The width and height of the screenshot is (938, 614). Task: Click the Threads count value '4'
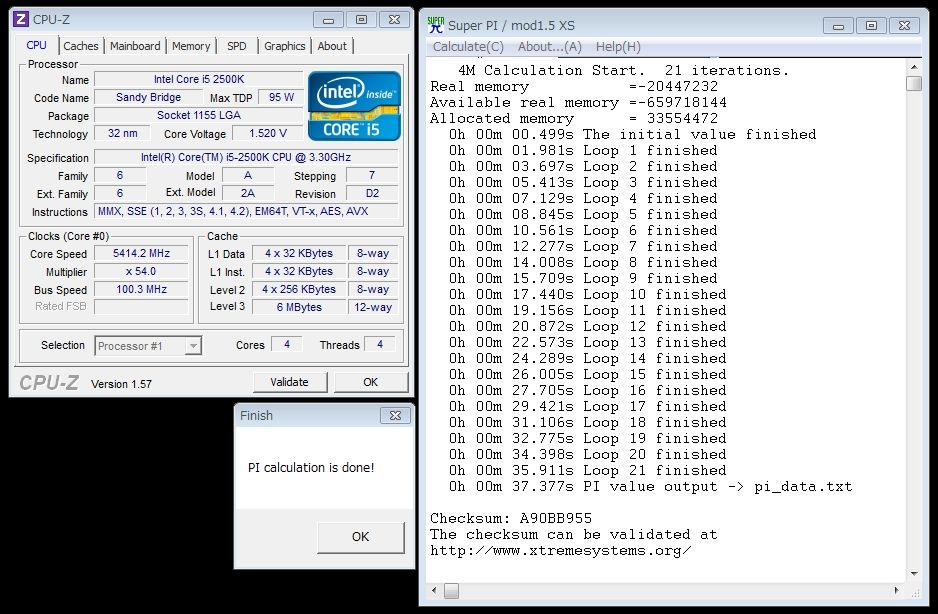[380, 344]
